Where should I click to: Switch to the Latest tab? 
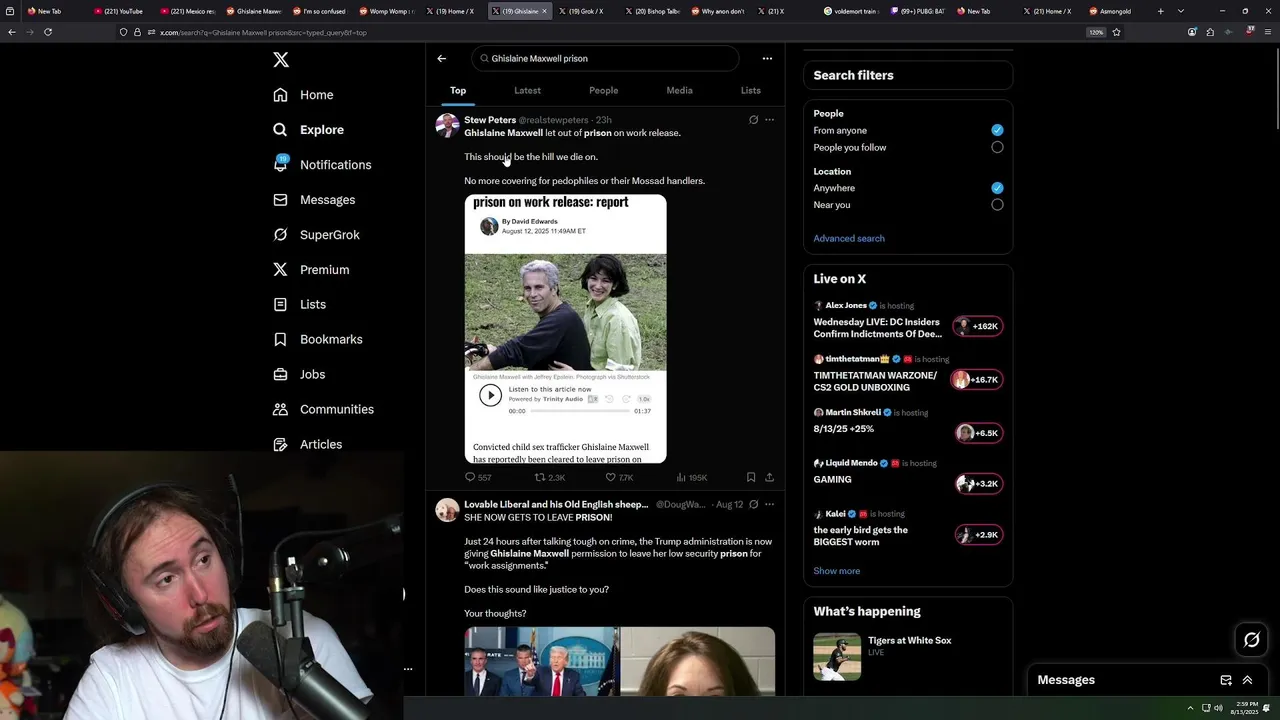pyautogui.click(x=527, y=91)
